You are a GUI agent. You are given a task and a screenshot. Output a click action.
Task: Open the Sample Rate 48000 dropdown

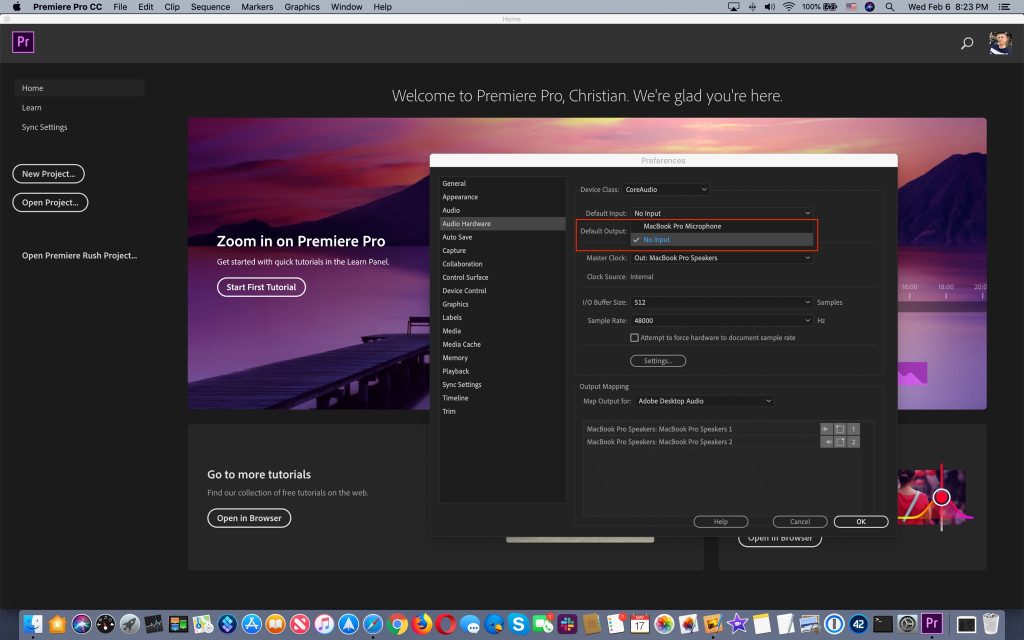[x=722, y=321]
